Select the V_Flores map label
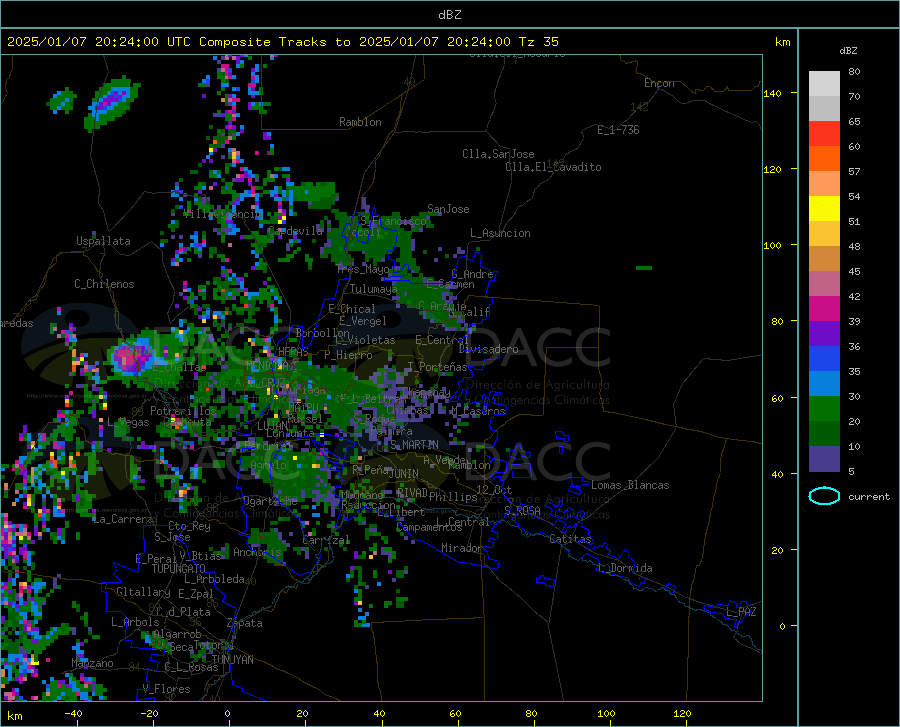Image resolution: width=900 pixels, height=727 pixels. 166,689
